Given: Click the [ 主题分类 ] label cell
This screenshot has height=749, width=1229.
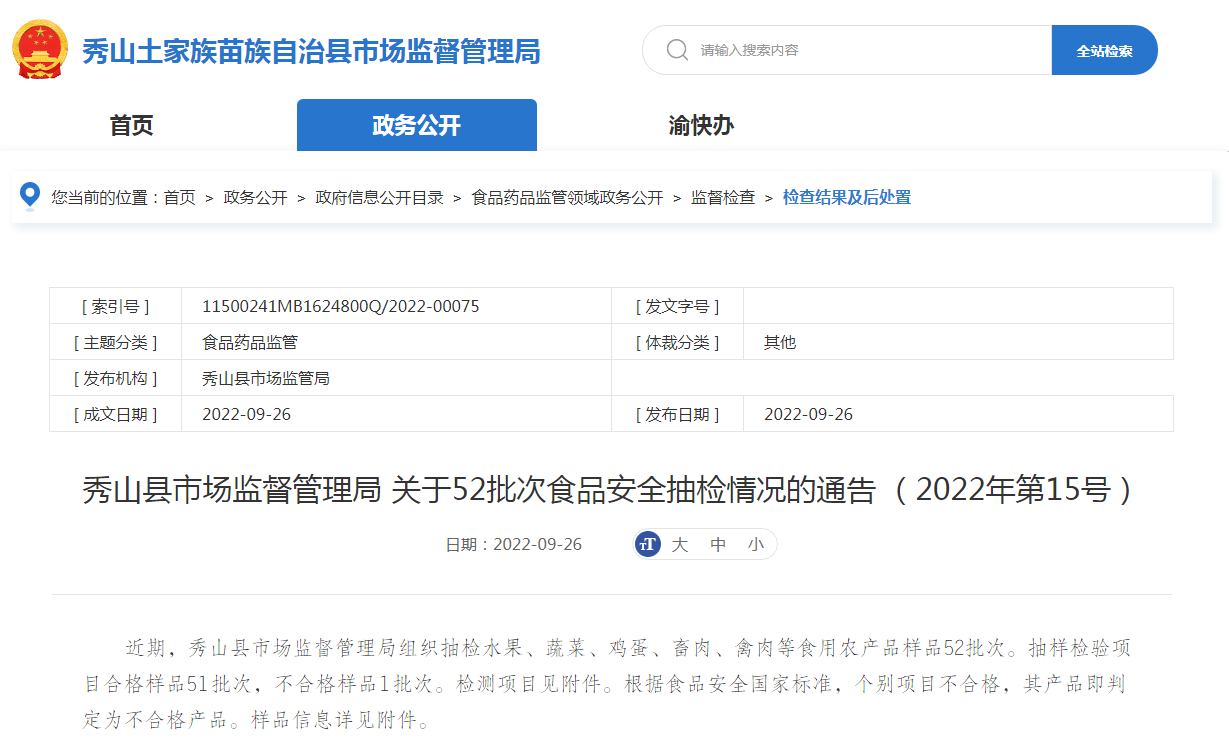Looking at the screenshot, I should click(x=116, y=342).
